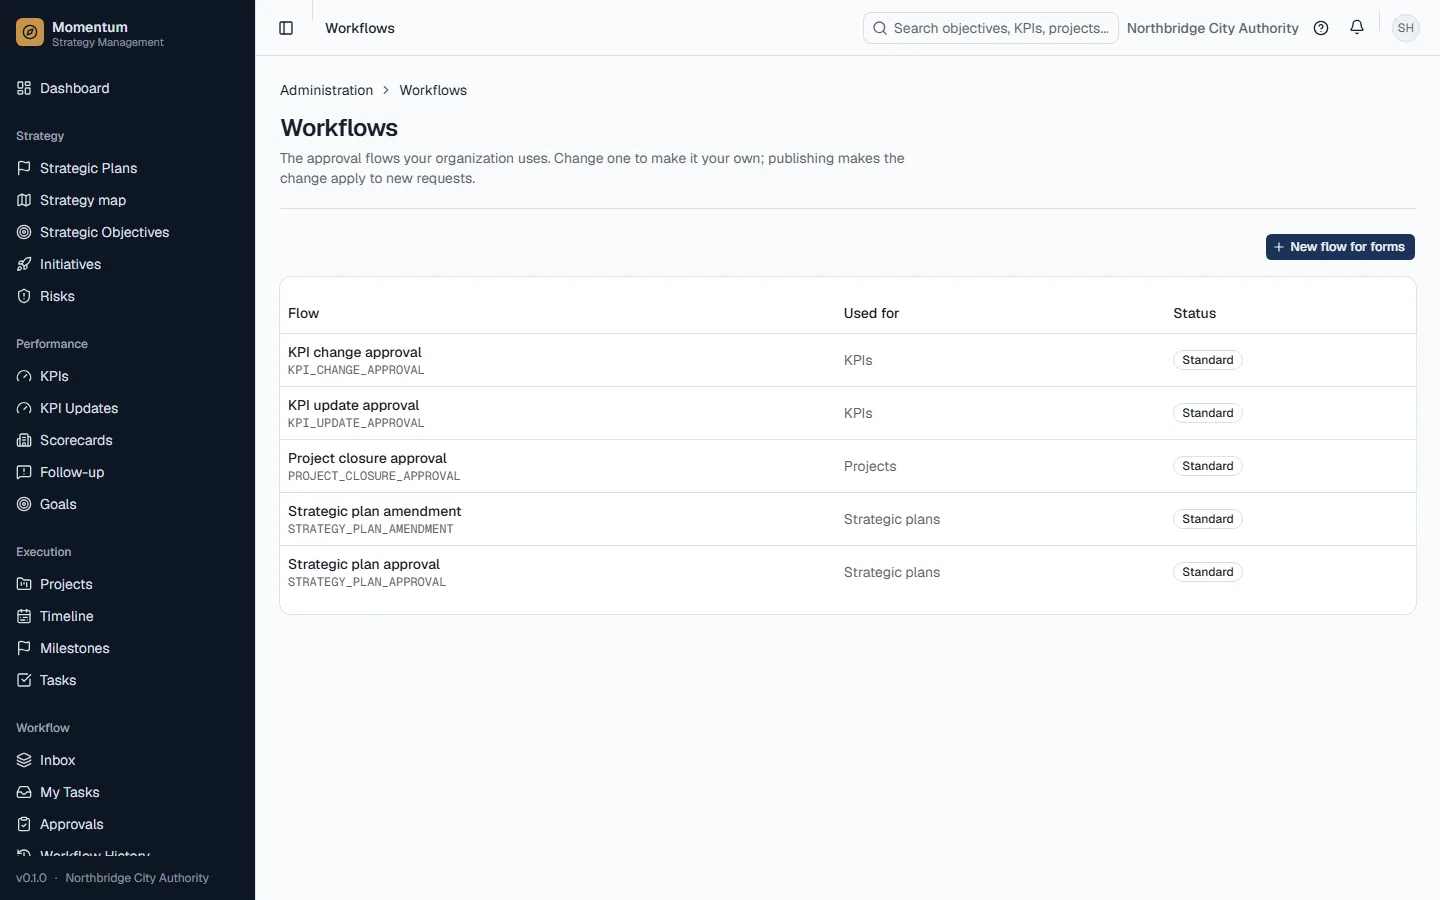Click the Inbox layers icon
This screenshot has height=900, width=1440.
tap(24, 760)
